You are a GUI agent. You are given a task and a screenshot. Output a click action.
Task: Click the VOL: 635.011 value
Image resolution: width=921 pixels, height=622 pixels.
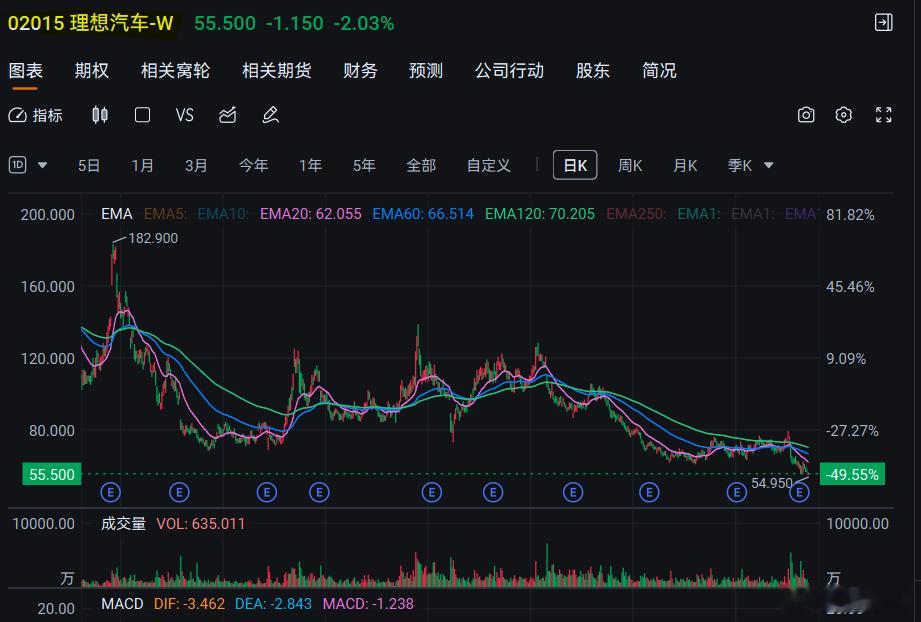pyautogui.click(x=200, y=523)
